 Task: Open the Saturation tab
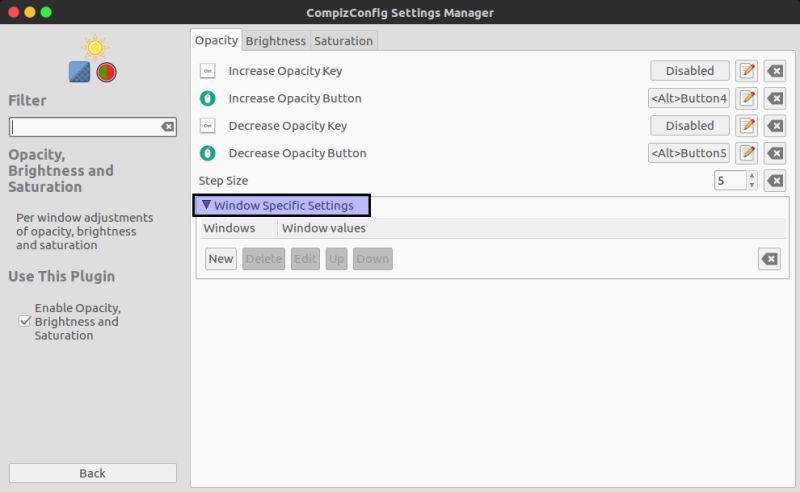[343, 41]
